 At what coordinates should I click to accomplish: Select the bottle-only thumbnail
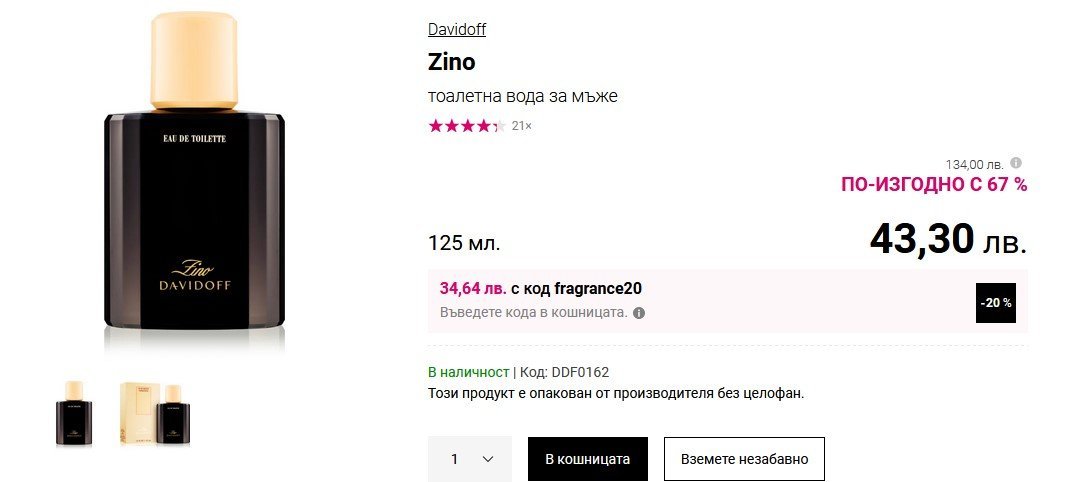point(74,413)
